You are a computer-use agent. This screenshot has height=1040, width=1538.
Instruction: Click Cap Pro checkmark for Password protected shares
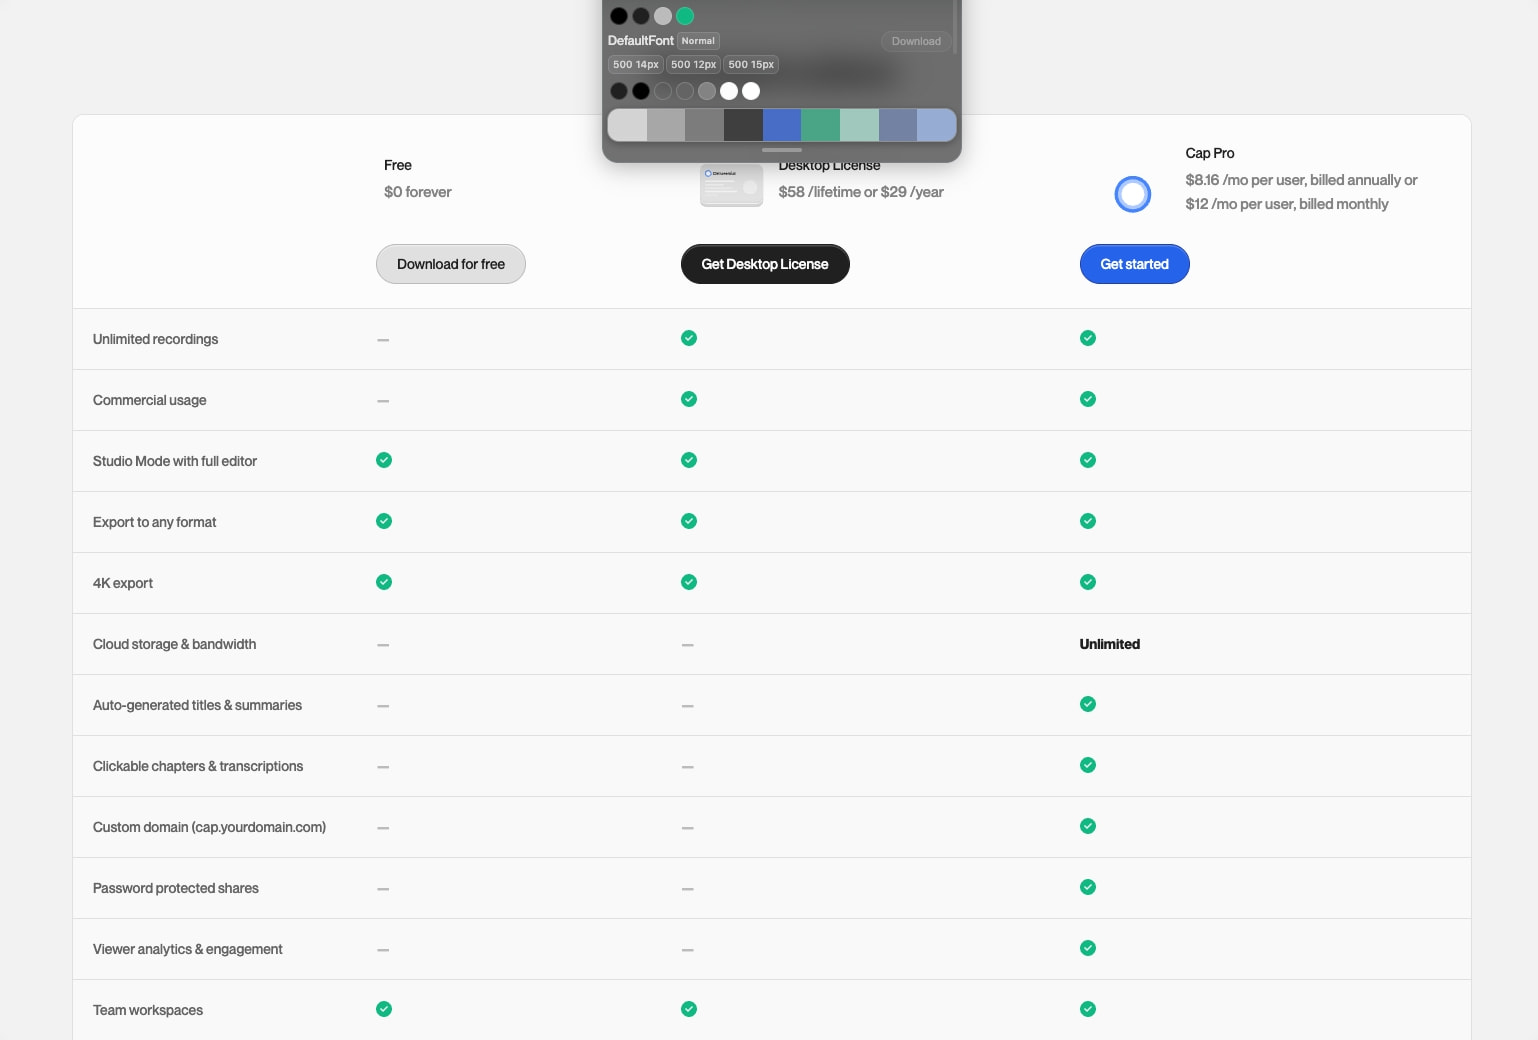click(1088, 887)
